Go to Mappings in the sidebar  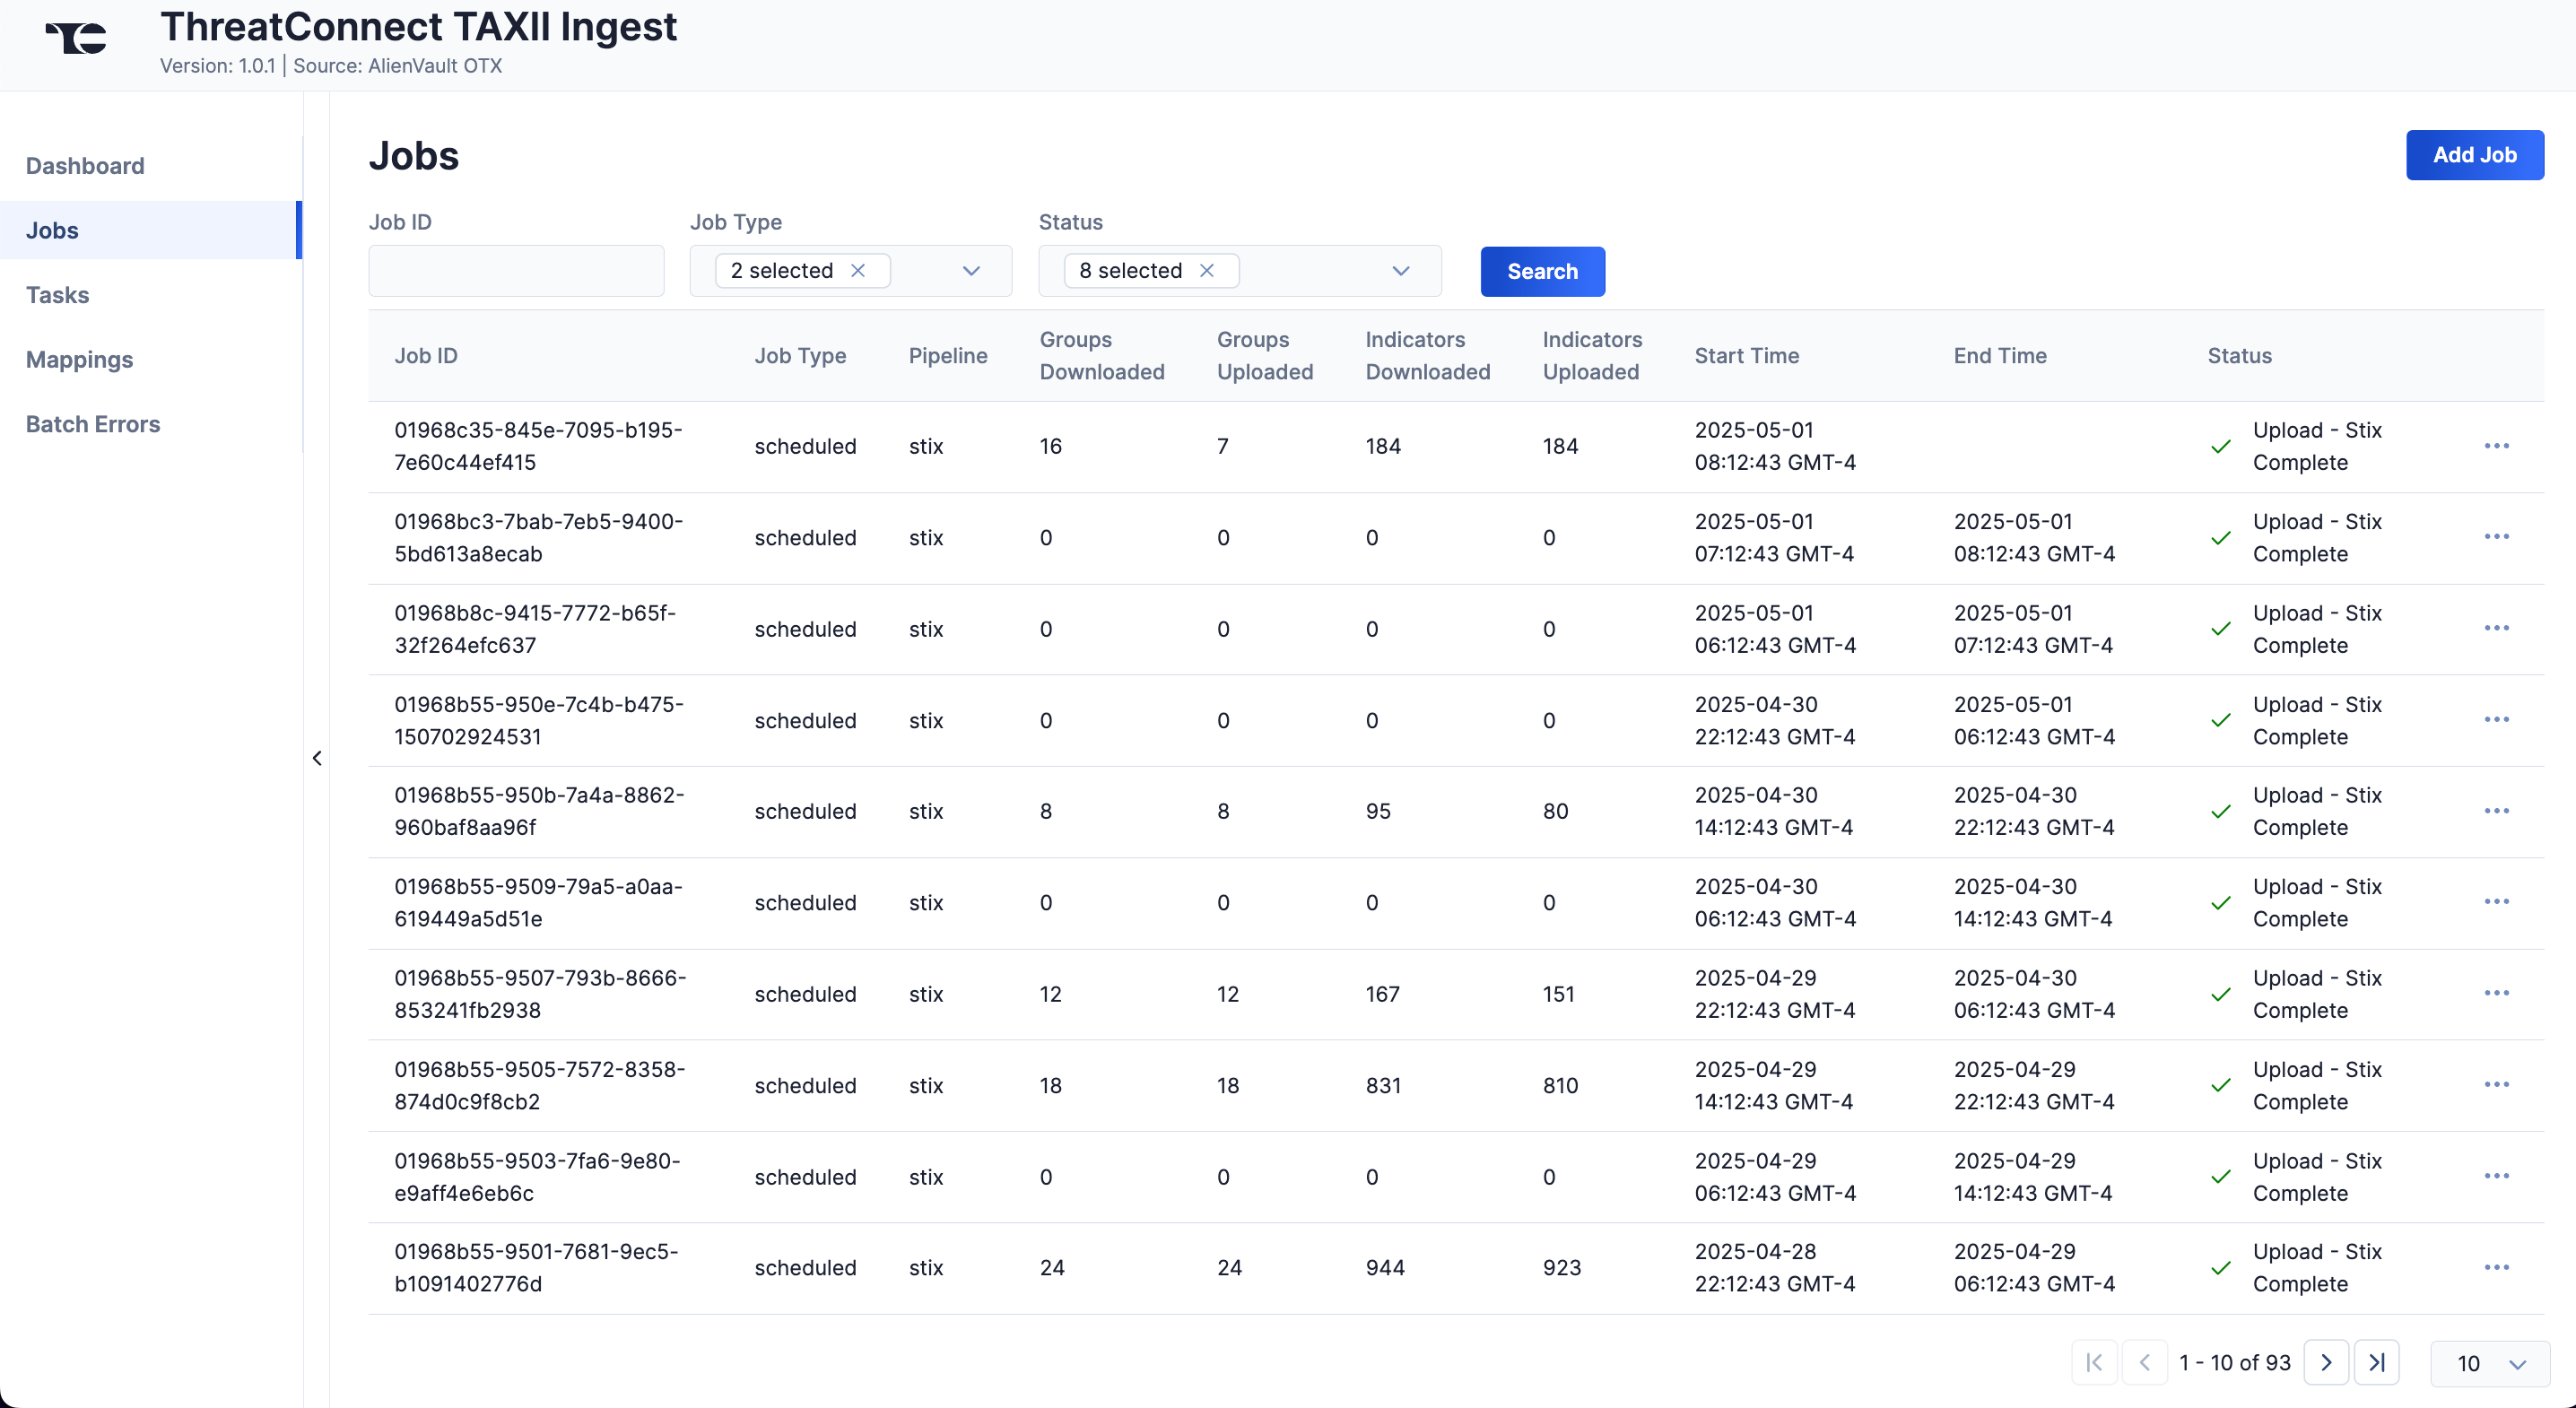tap(79, 360)
